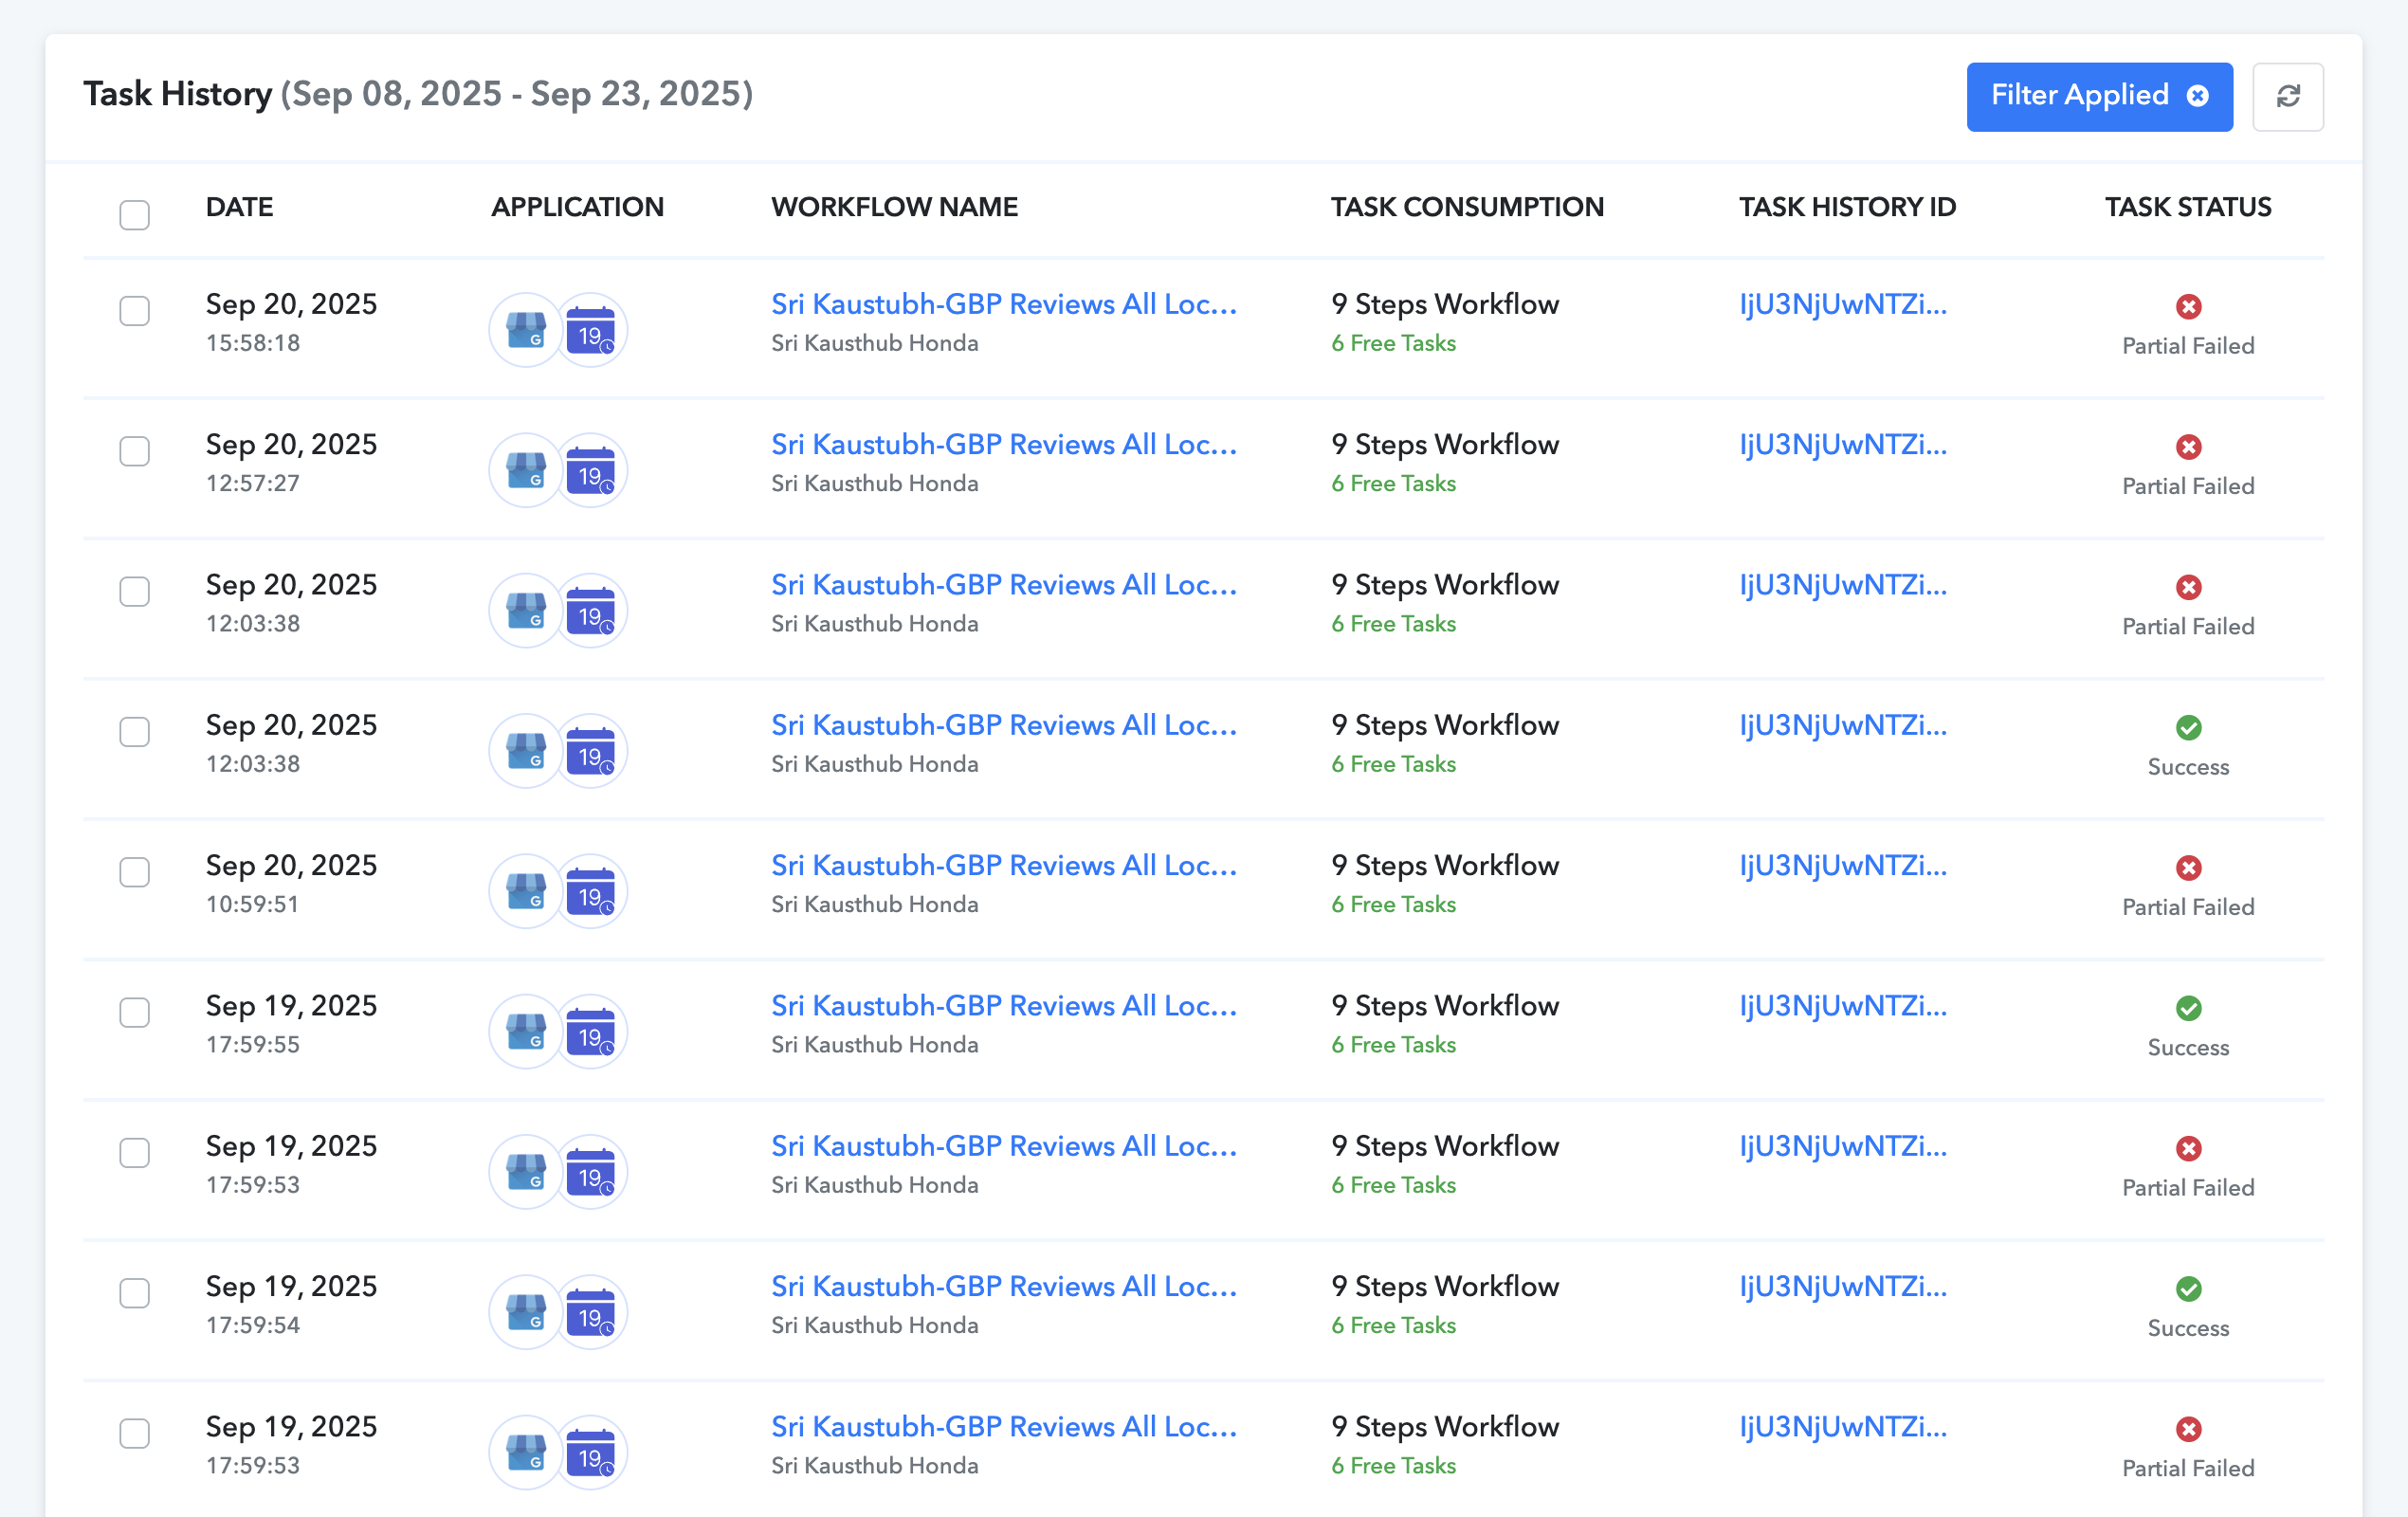This screenshot has width=2408, height=1517.
Task: Open task history ID for Sep 19 17:59:54
Action: (1842, 1287)
